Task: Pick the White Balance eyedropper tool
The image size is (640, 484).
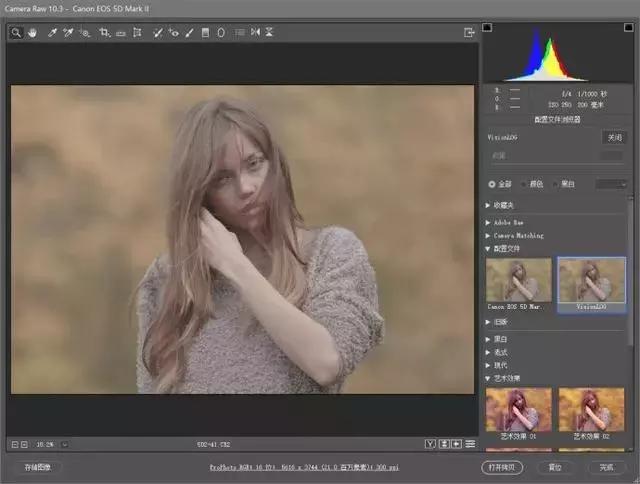Action: tap(51, 33)
